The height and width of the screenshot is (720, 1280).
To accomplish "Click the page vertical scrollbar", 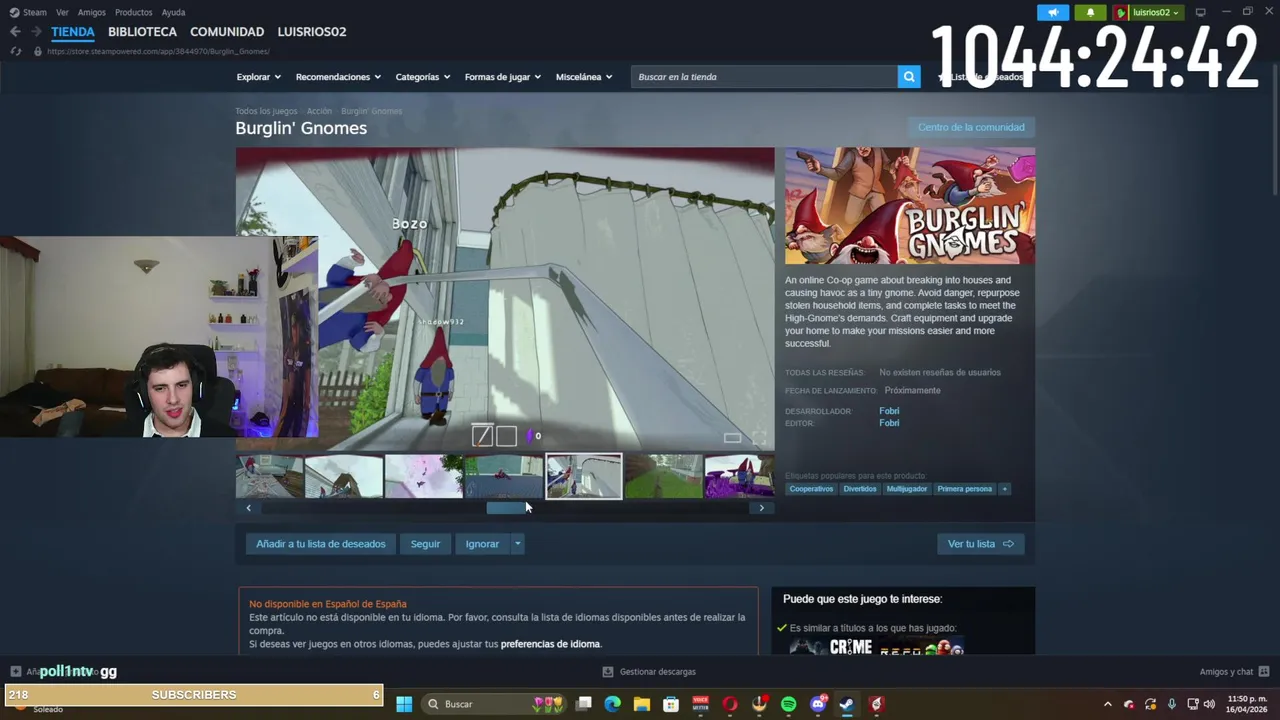I will [x=1274, y=130].
